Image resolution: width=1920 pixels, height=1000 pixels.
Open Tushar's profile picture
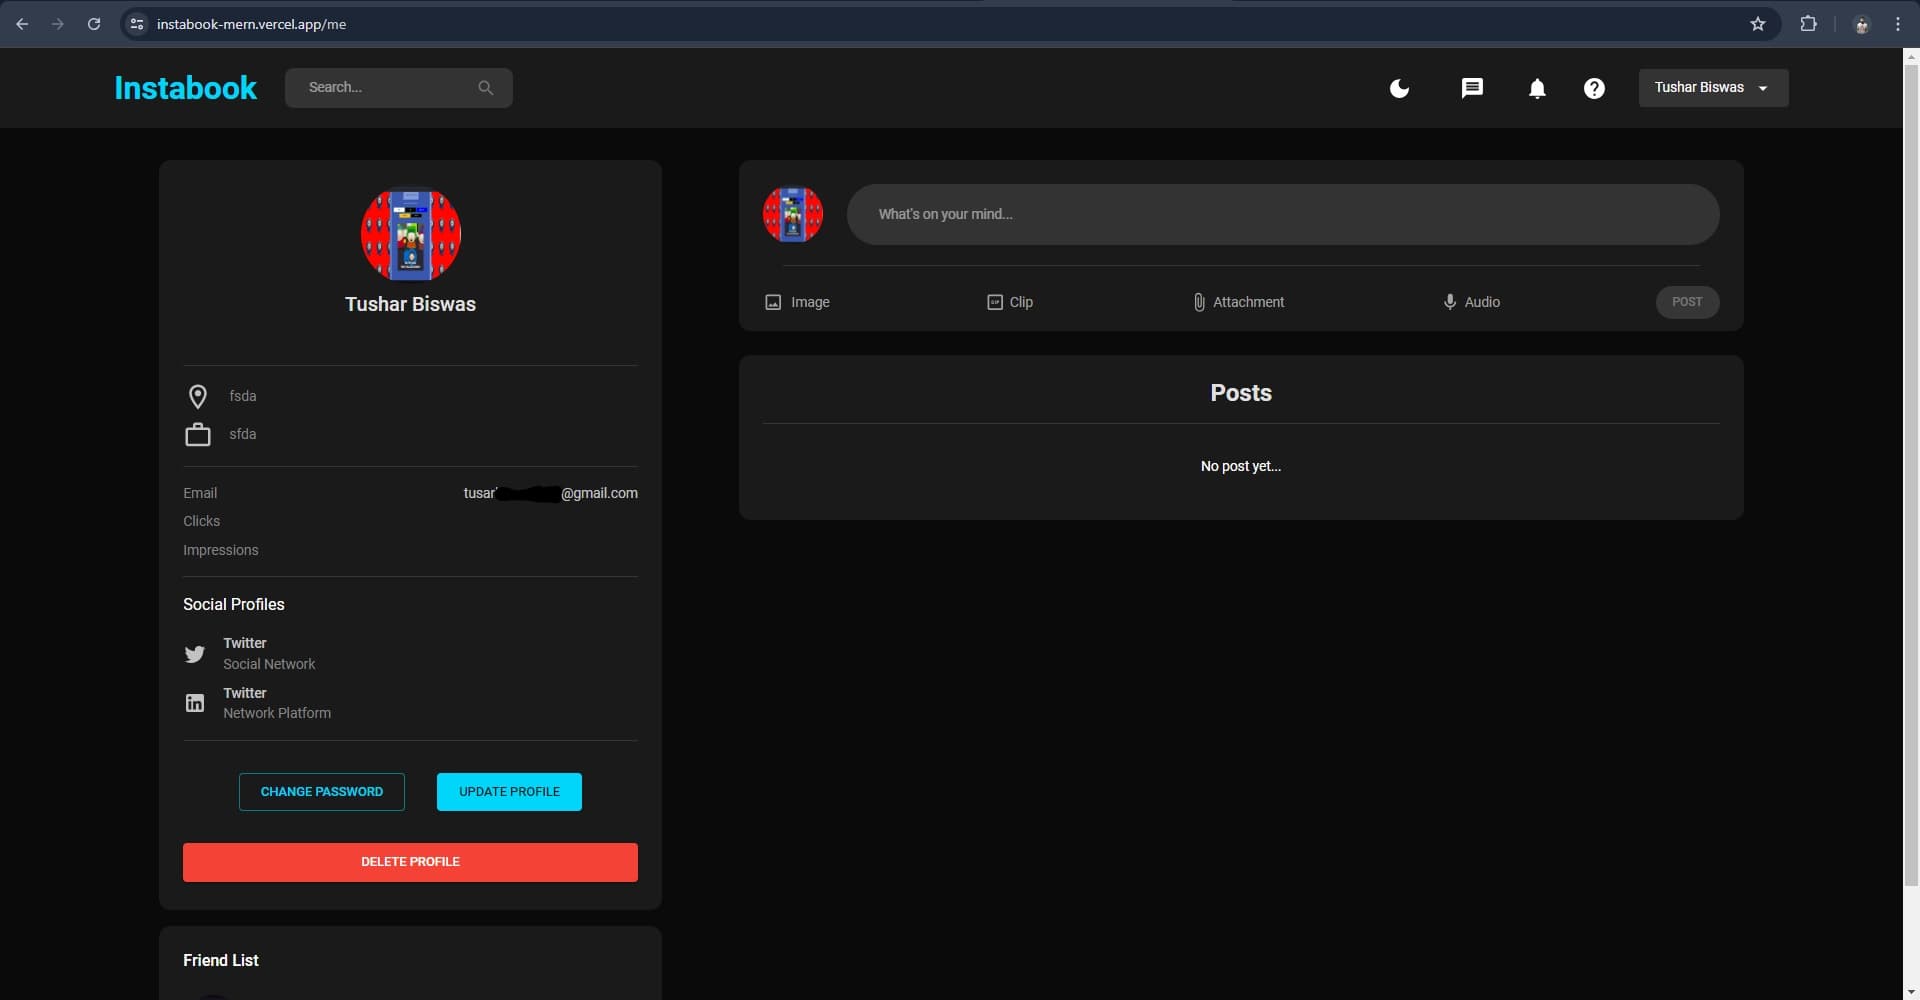click(410, 234)
